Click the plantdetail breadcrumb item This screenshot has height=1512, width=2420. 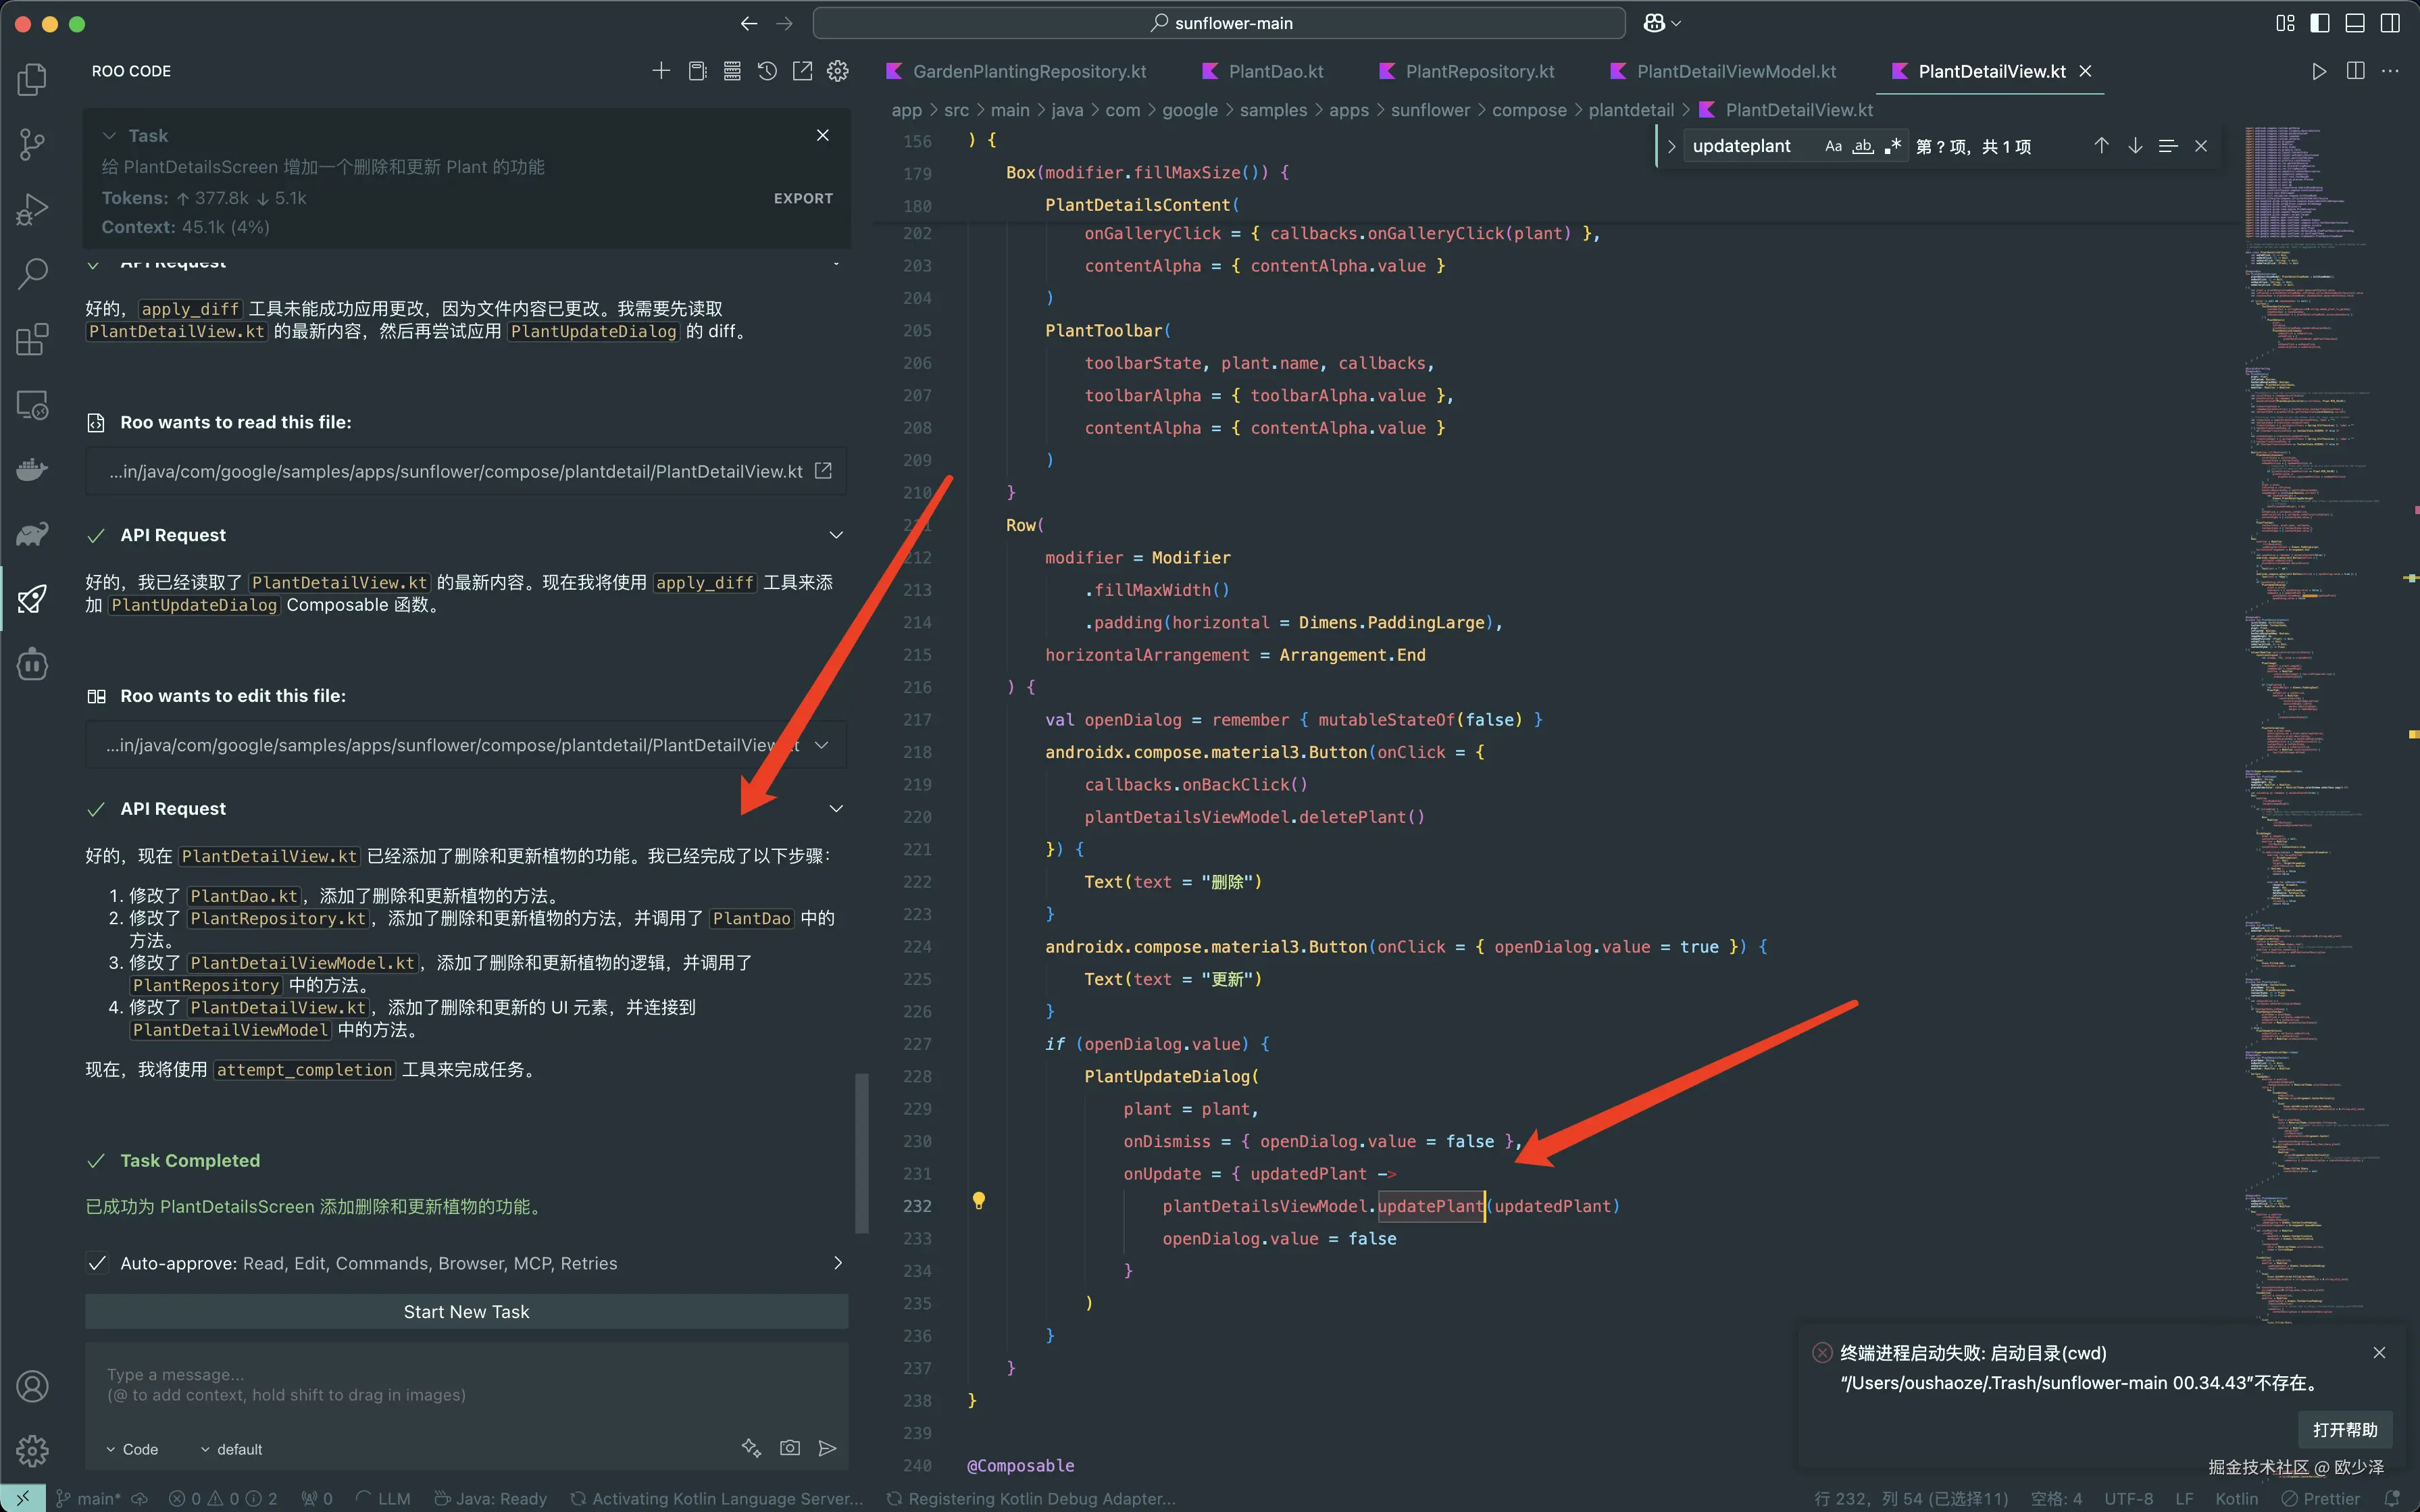1631,110
